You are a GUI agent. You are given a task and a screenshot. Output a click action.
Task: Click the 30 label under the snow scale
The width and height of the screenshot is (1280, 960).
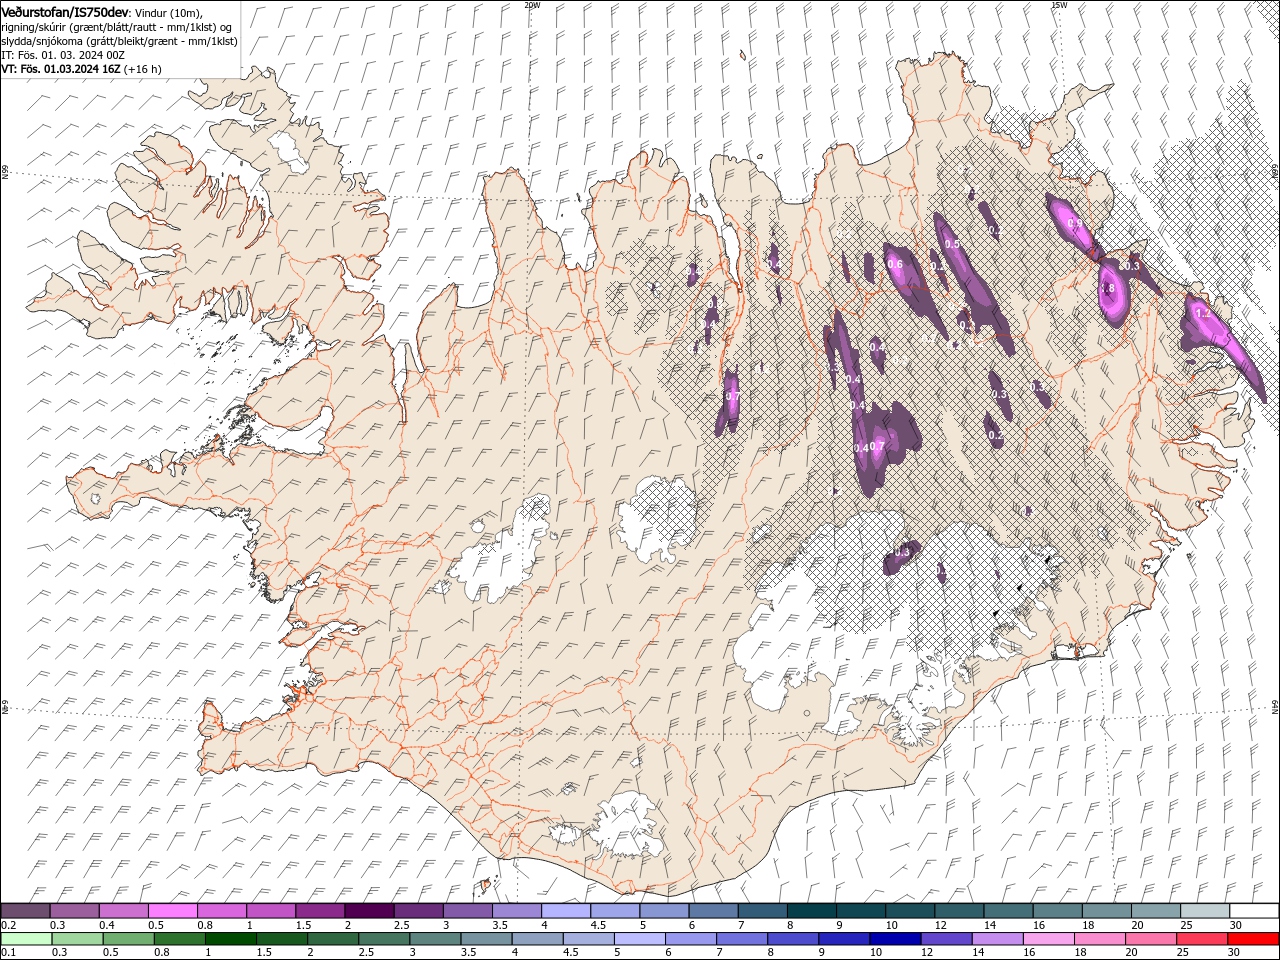[1234, 925]
